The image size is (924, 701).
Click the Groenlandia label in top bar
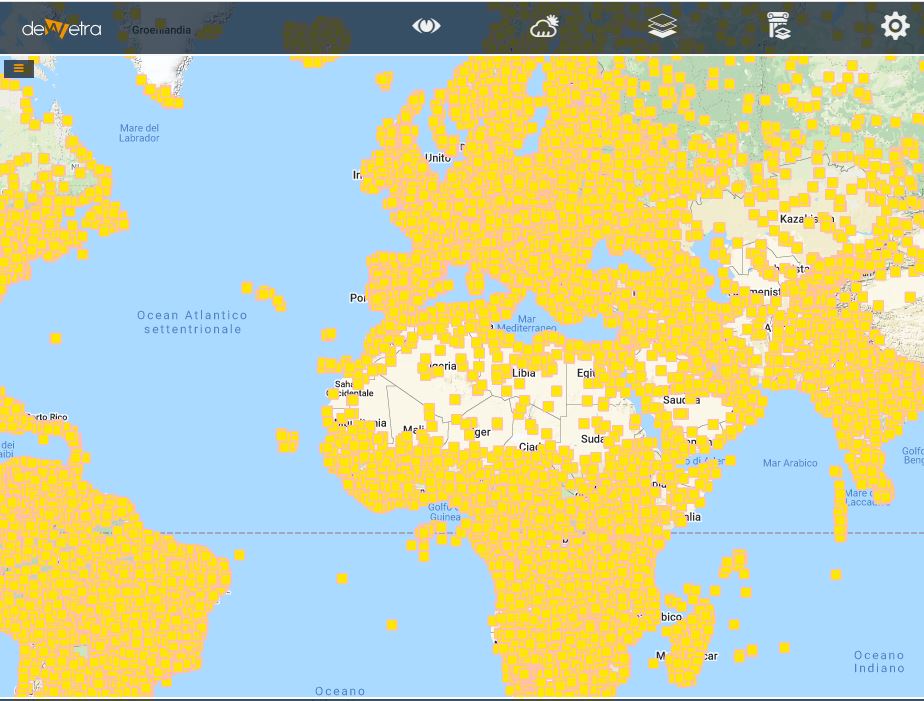point(162,30)
